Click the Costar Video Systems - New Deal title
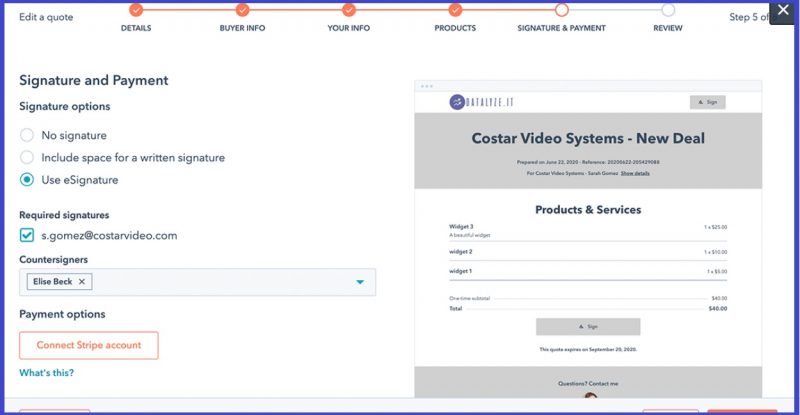Viewport: 800px width, 415px height. [x=588, y=138]
